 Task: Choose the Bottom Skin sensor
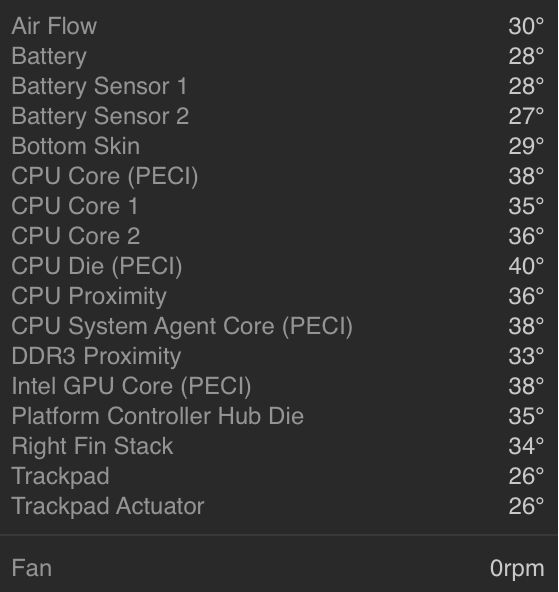click(278, 146)
